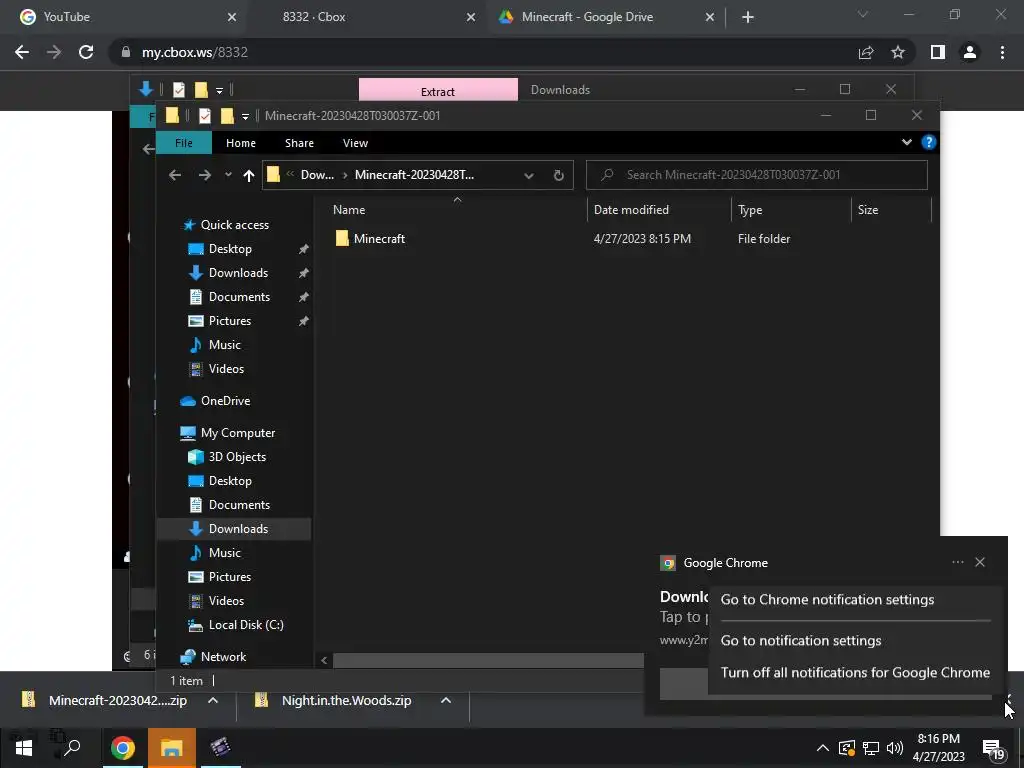Open Windows taskbar search
This screenshot has height=768, width=1024.
(x=72, y=748)
